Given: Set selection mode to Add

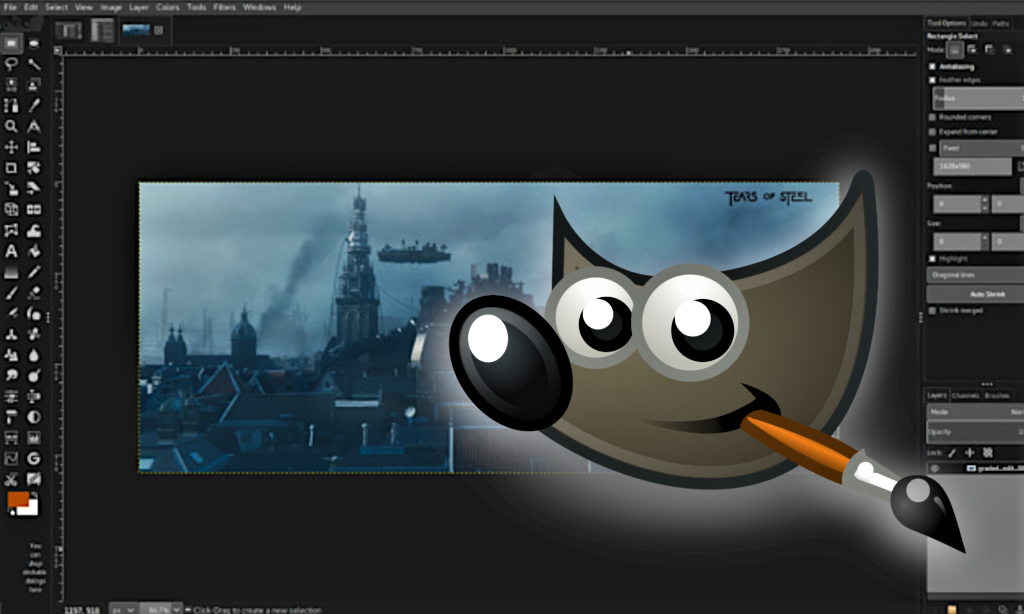Looking at the screenshot, I should pyautogui.click(x=972, y=50).
